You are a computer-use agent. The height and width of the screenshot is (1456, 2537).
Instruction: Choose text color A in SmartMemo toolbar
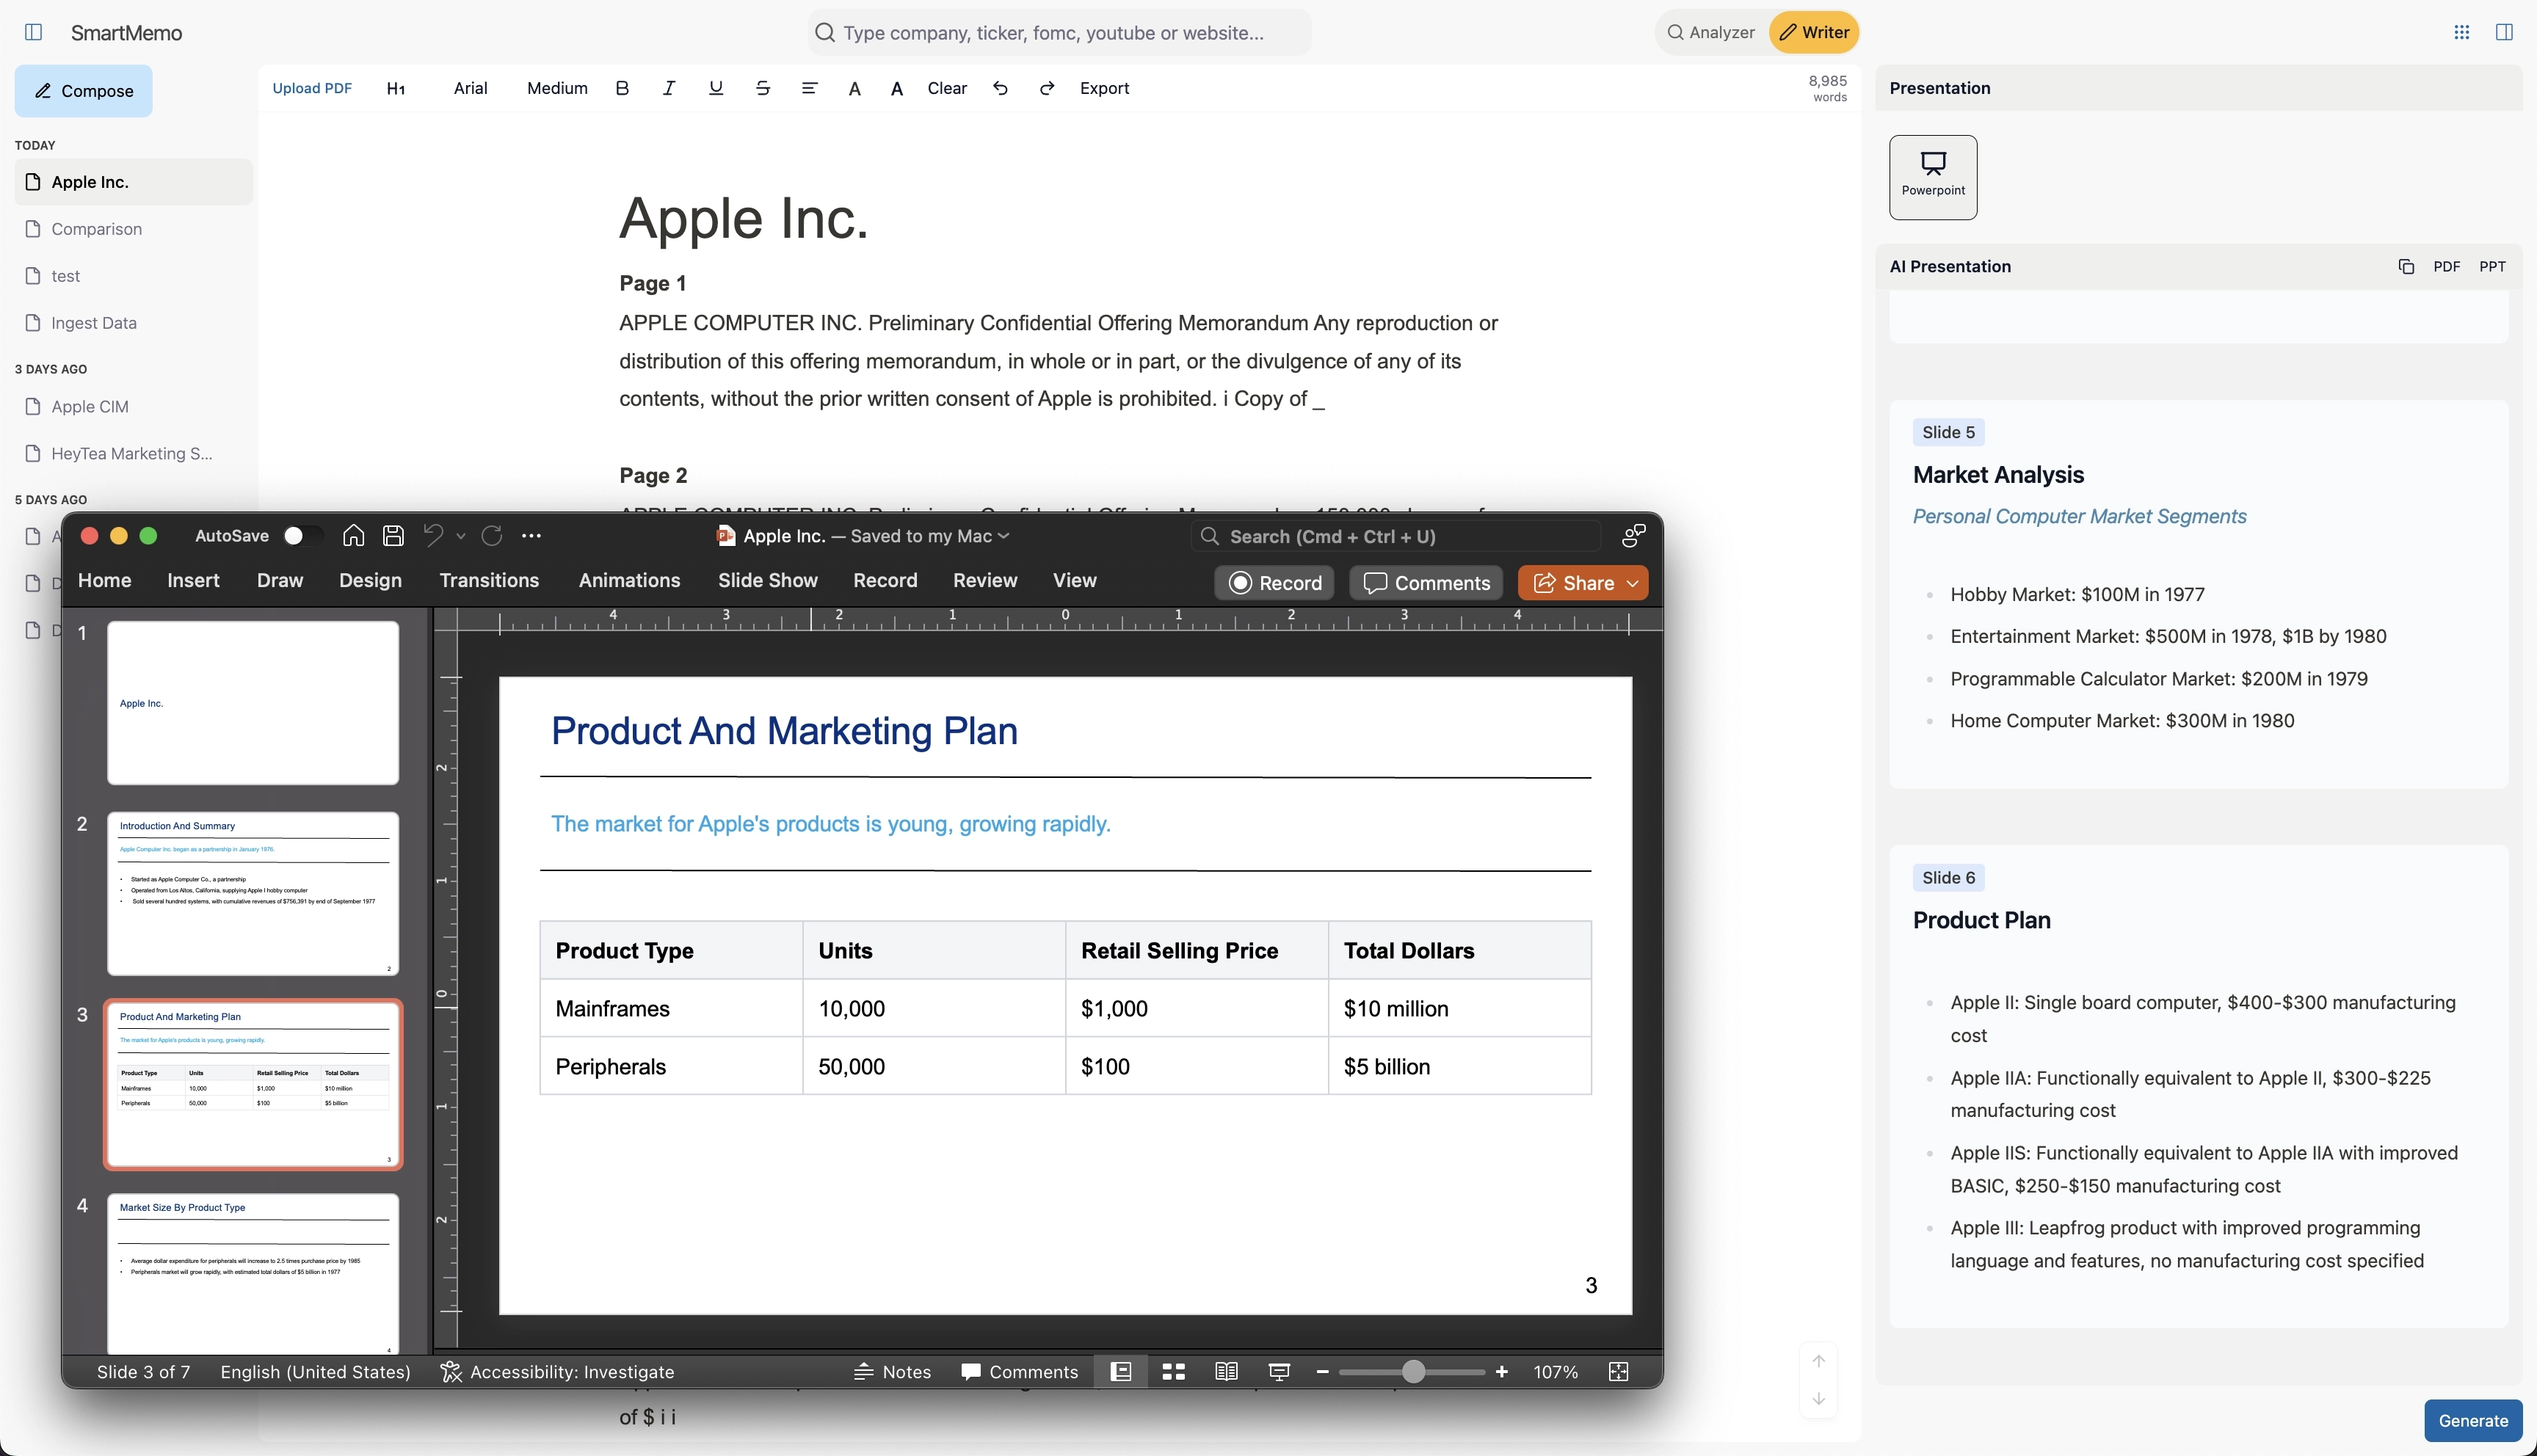coord(854,88)
